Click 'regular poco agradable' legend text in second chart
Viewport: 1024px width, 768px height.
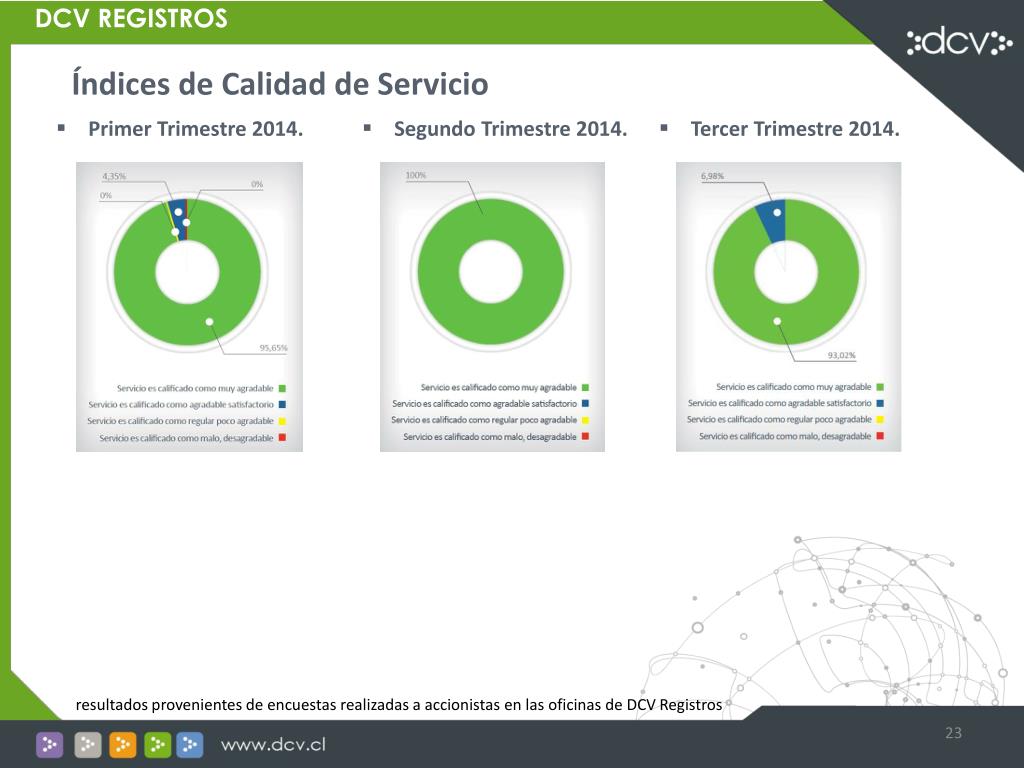click(x=484, y=420)
